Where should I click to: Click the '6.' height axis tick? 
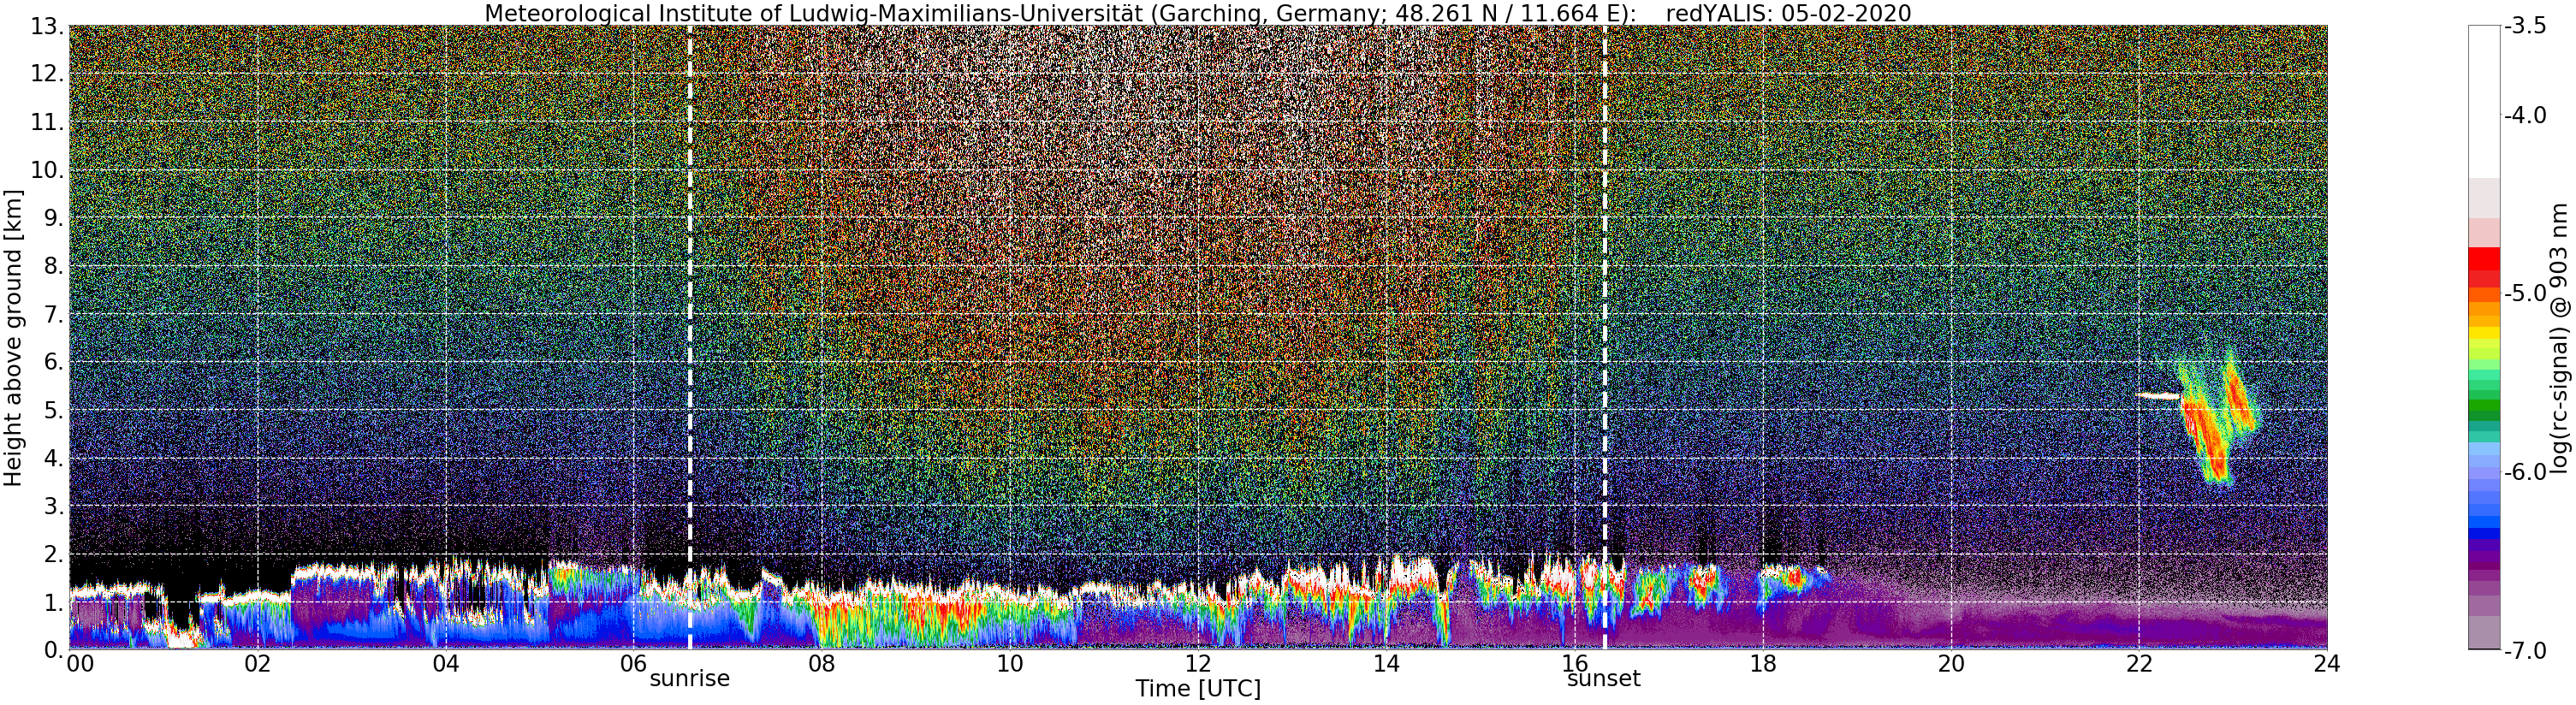tap(53, 362)
